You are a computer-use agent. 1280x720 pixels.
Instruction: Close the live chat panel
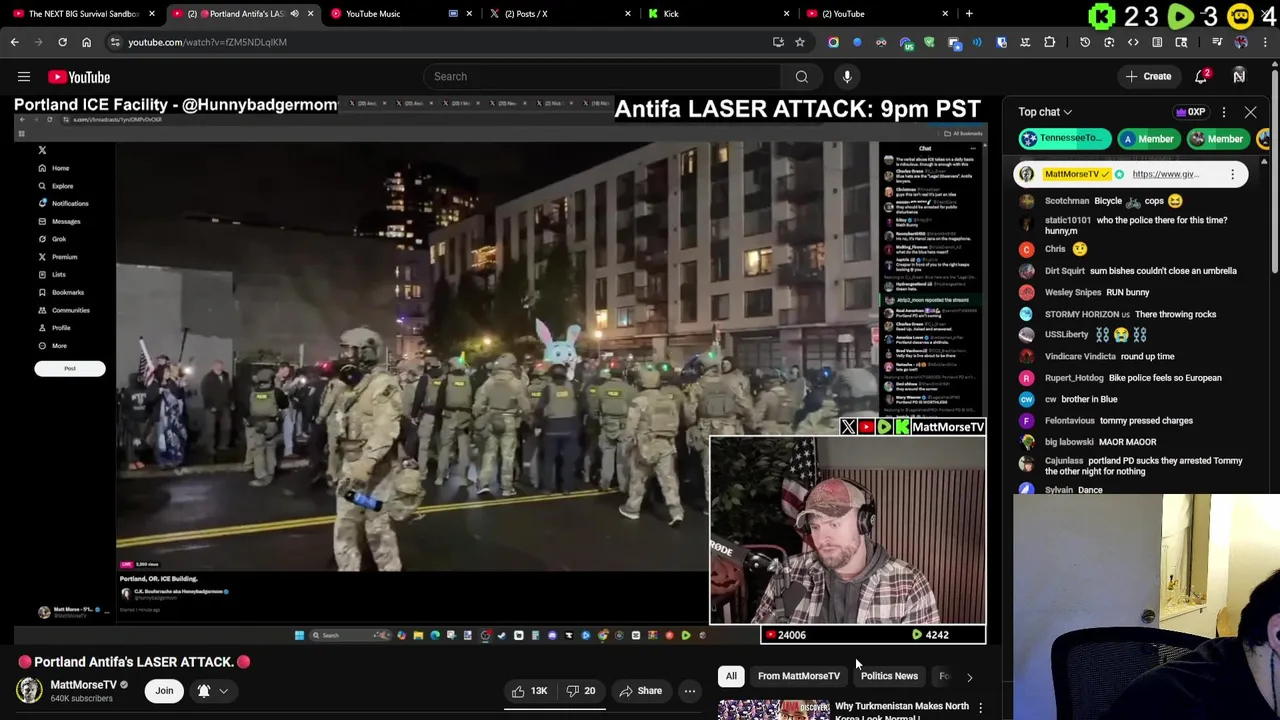(x=1250, y=112)
